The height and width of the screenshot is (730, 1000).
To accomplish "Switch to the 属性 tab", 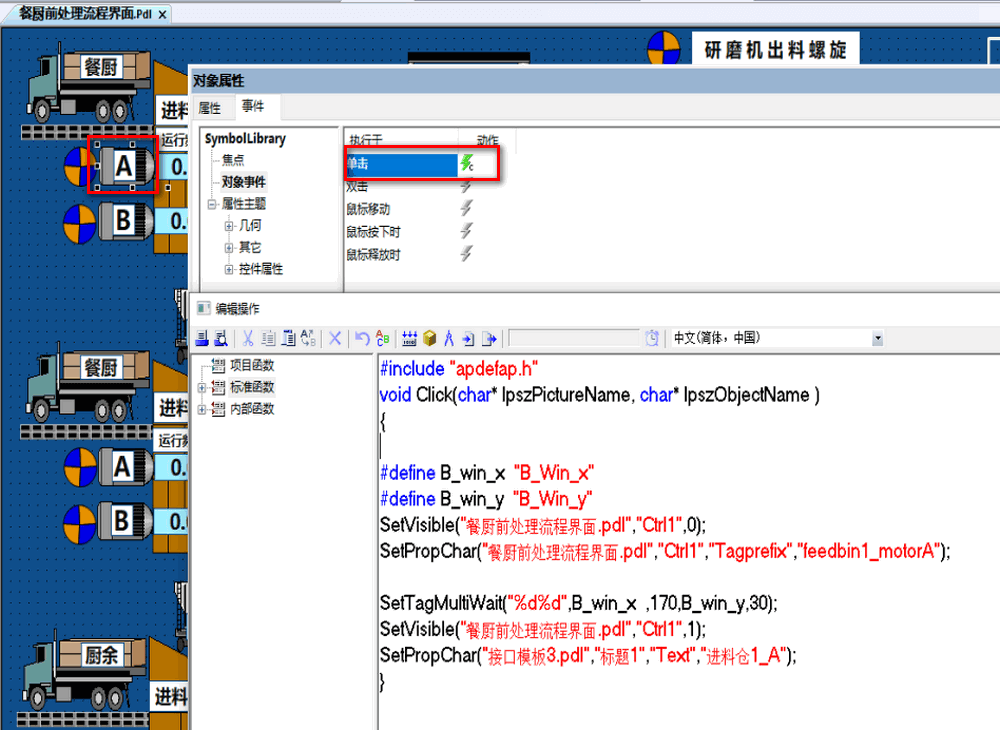I will tap(210, 108).
